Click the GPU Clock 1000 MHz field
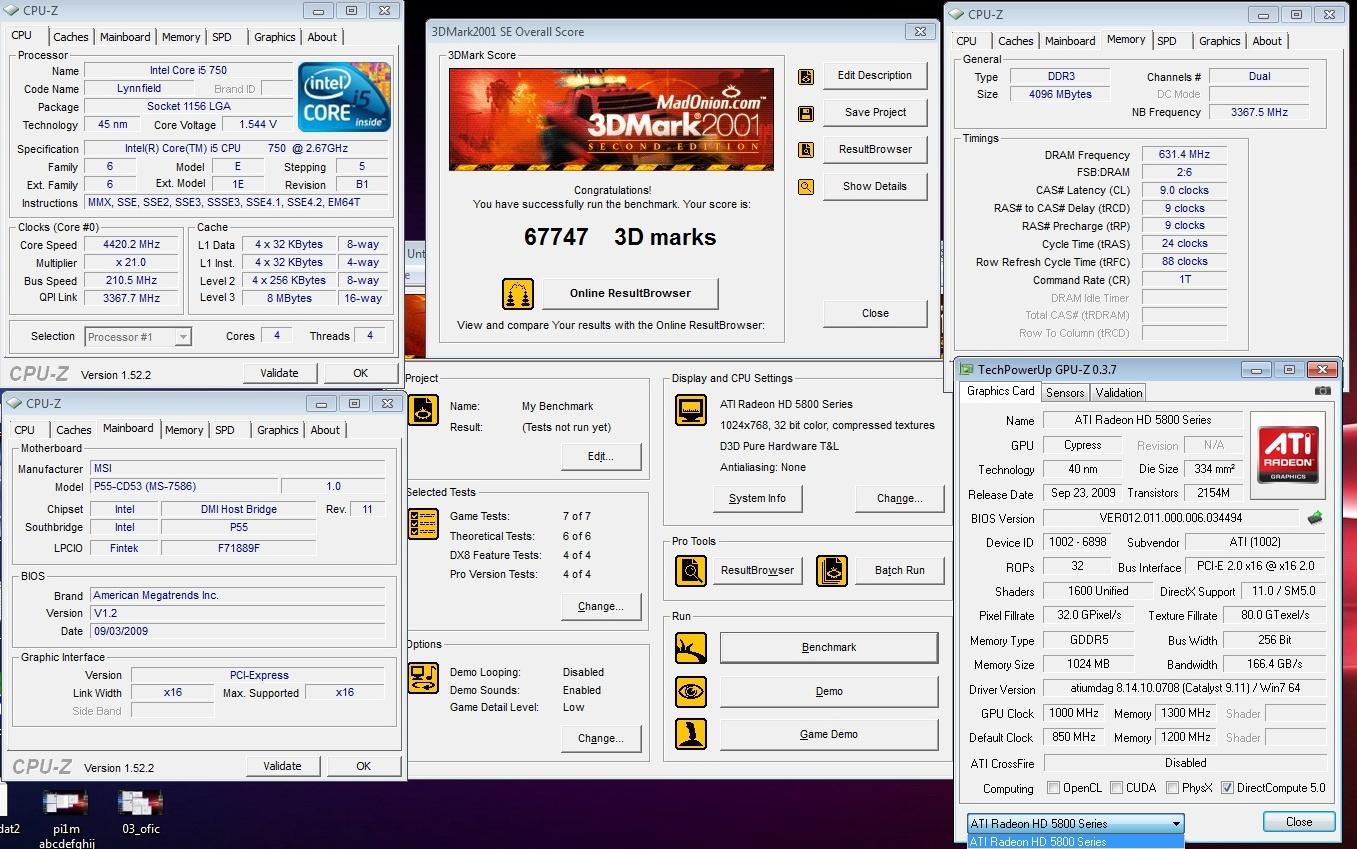 (1074, 713)
